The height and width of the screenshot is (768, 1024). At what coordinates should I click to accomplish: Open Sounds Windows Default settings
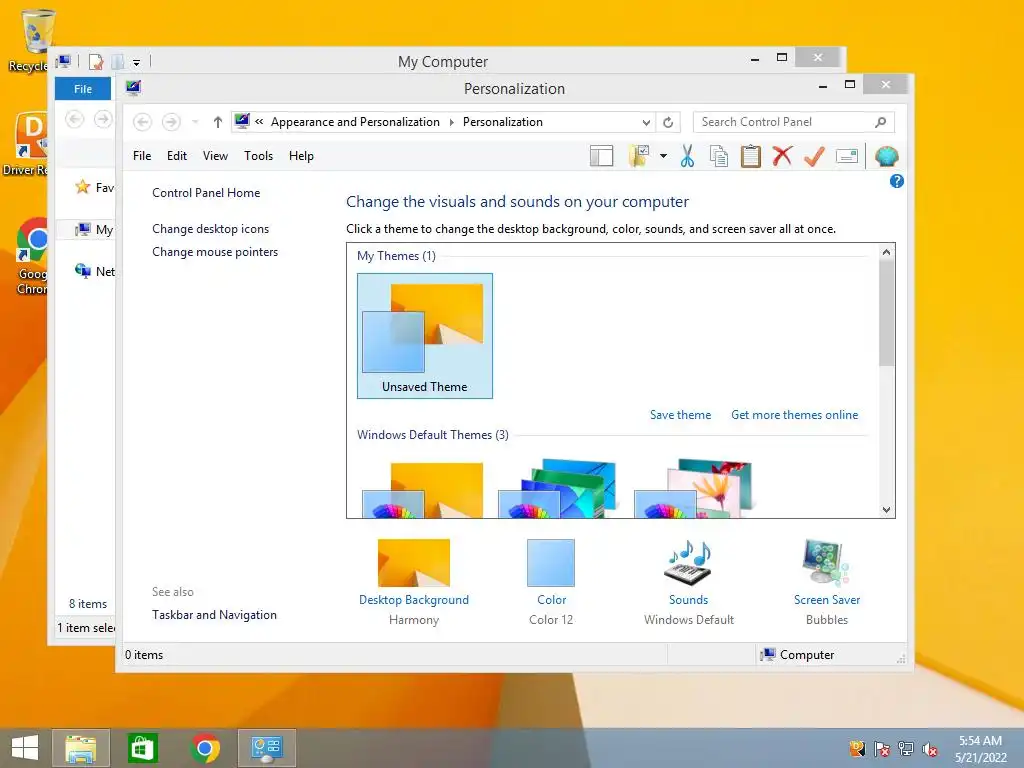point(688,582)
